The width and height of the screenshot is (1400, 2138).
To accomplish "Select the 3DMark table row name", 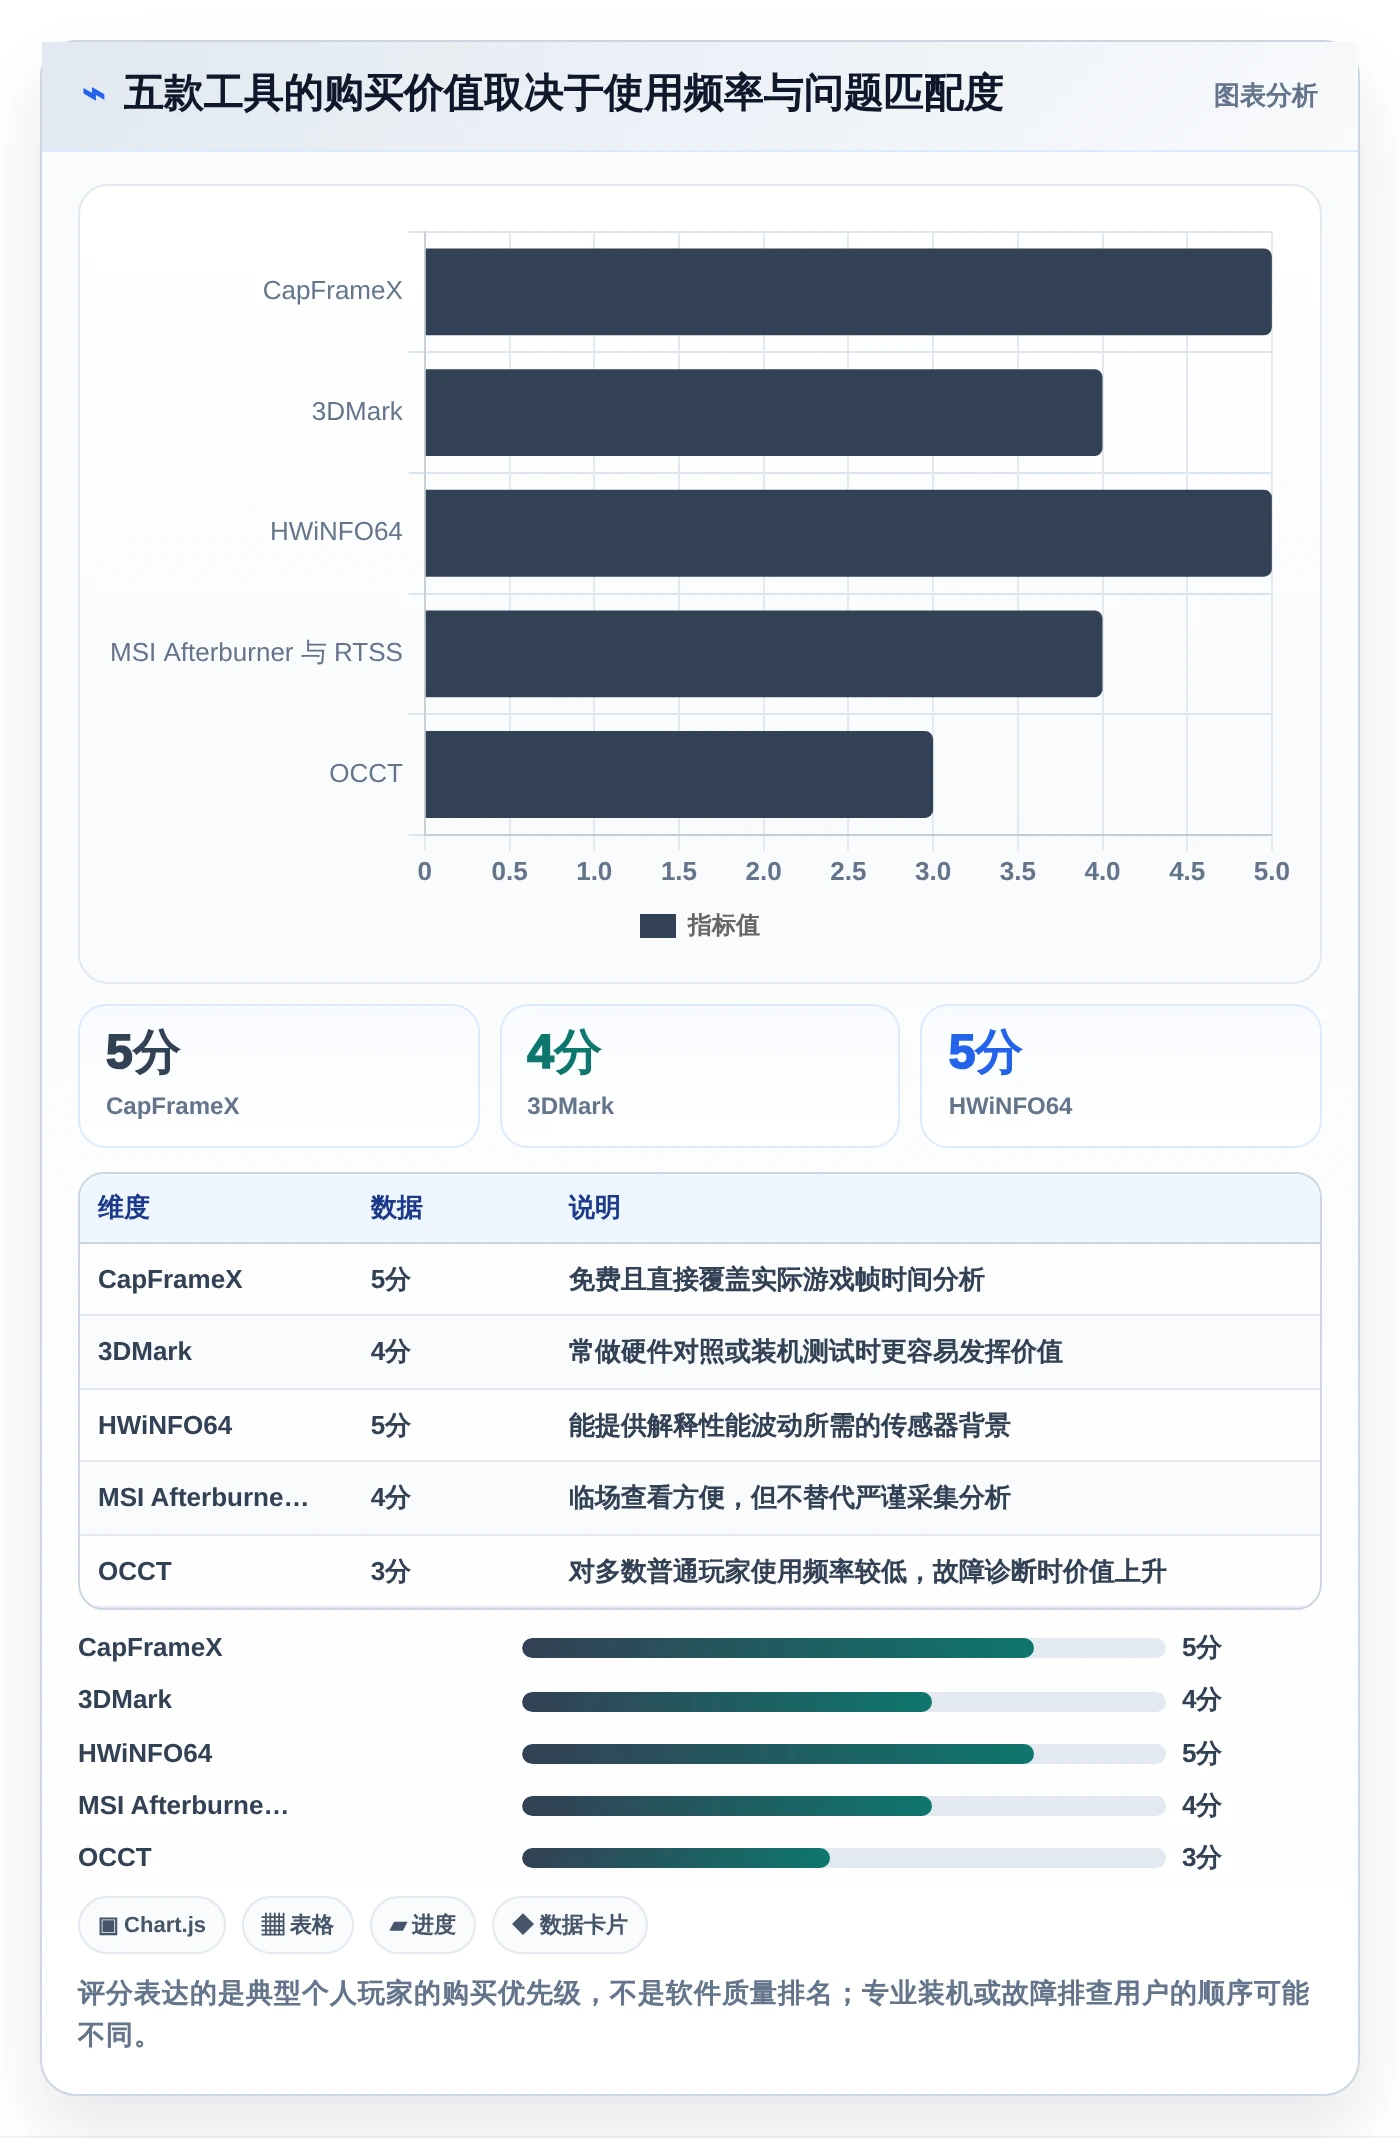I will 145,1352.
